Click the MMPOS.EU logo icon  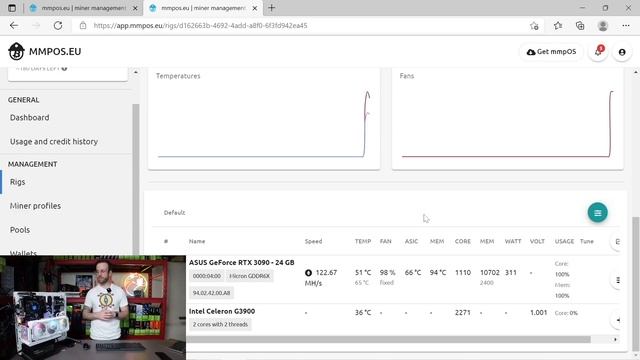click(16, 51)
